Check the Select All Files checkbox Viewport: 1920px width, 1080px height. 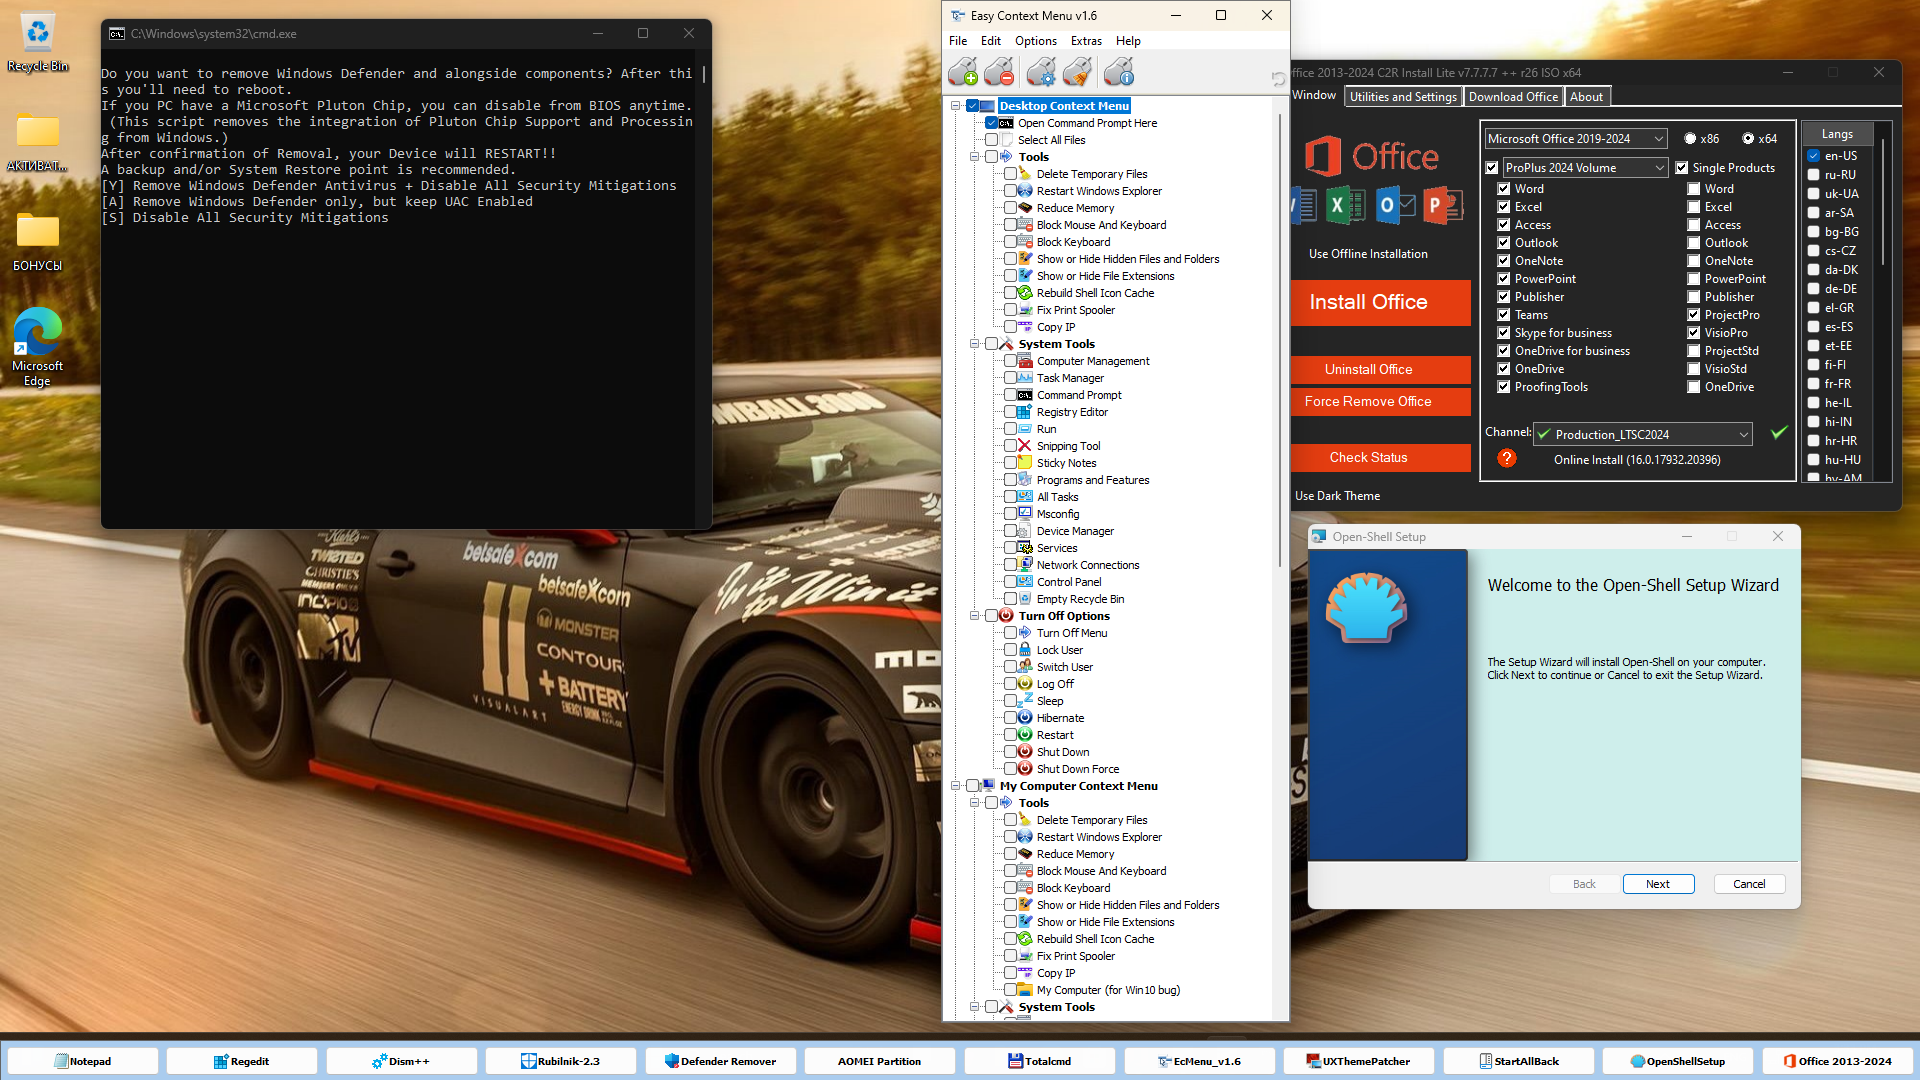991,140
